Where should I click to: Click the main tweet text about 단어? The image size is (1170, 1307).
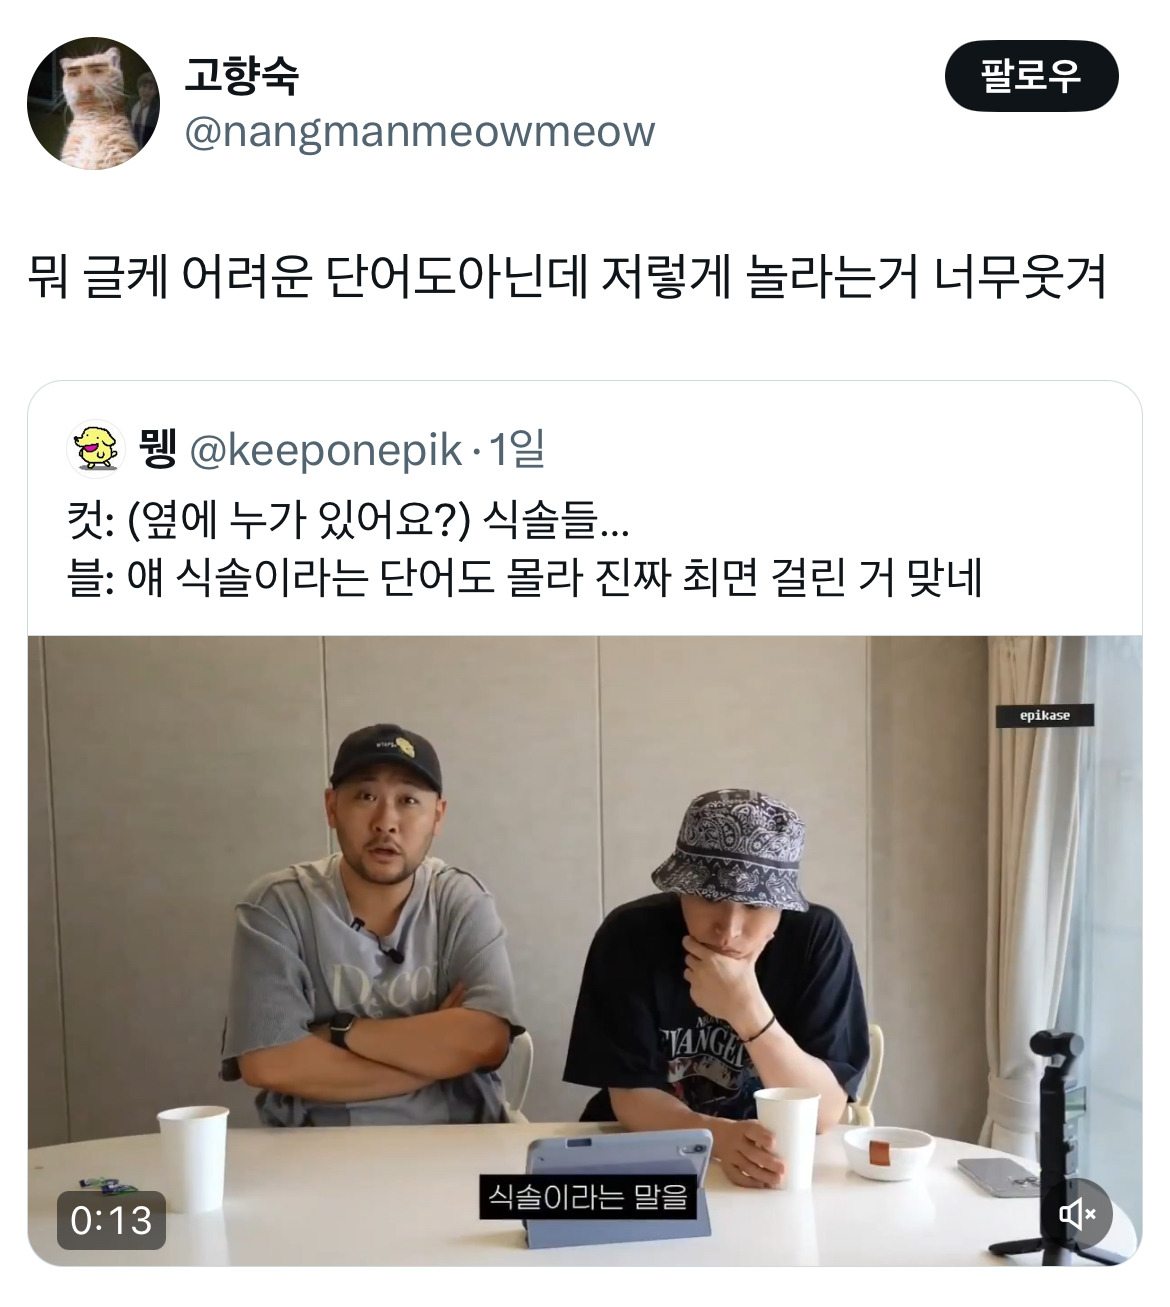click(567, 277)
